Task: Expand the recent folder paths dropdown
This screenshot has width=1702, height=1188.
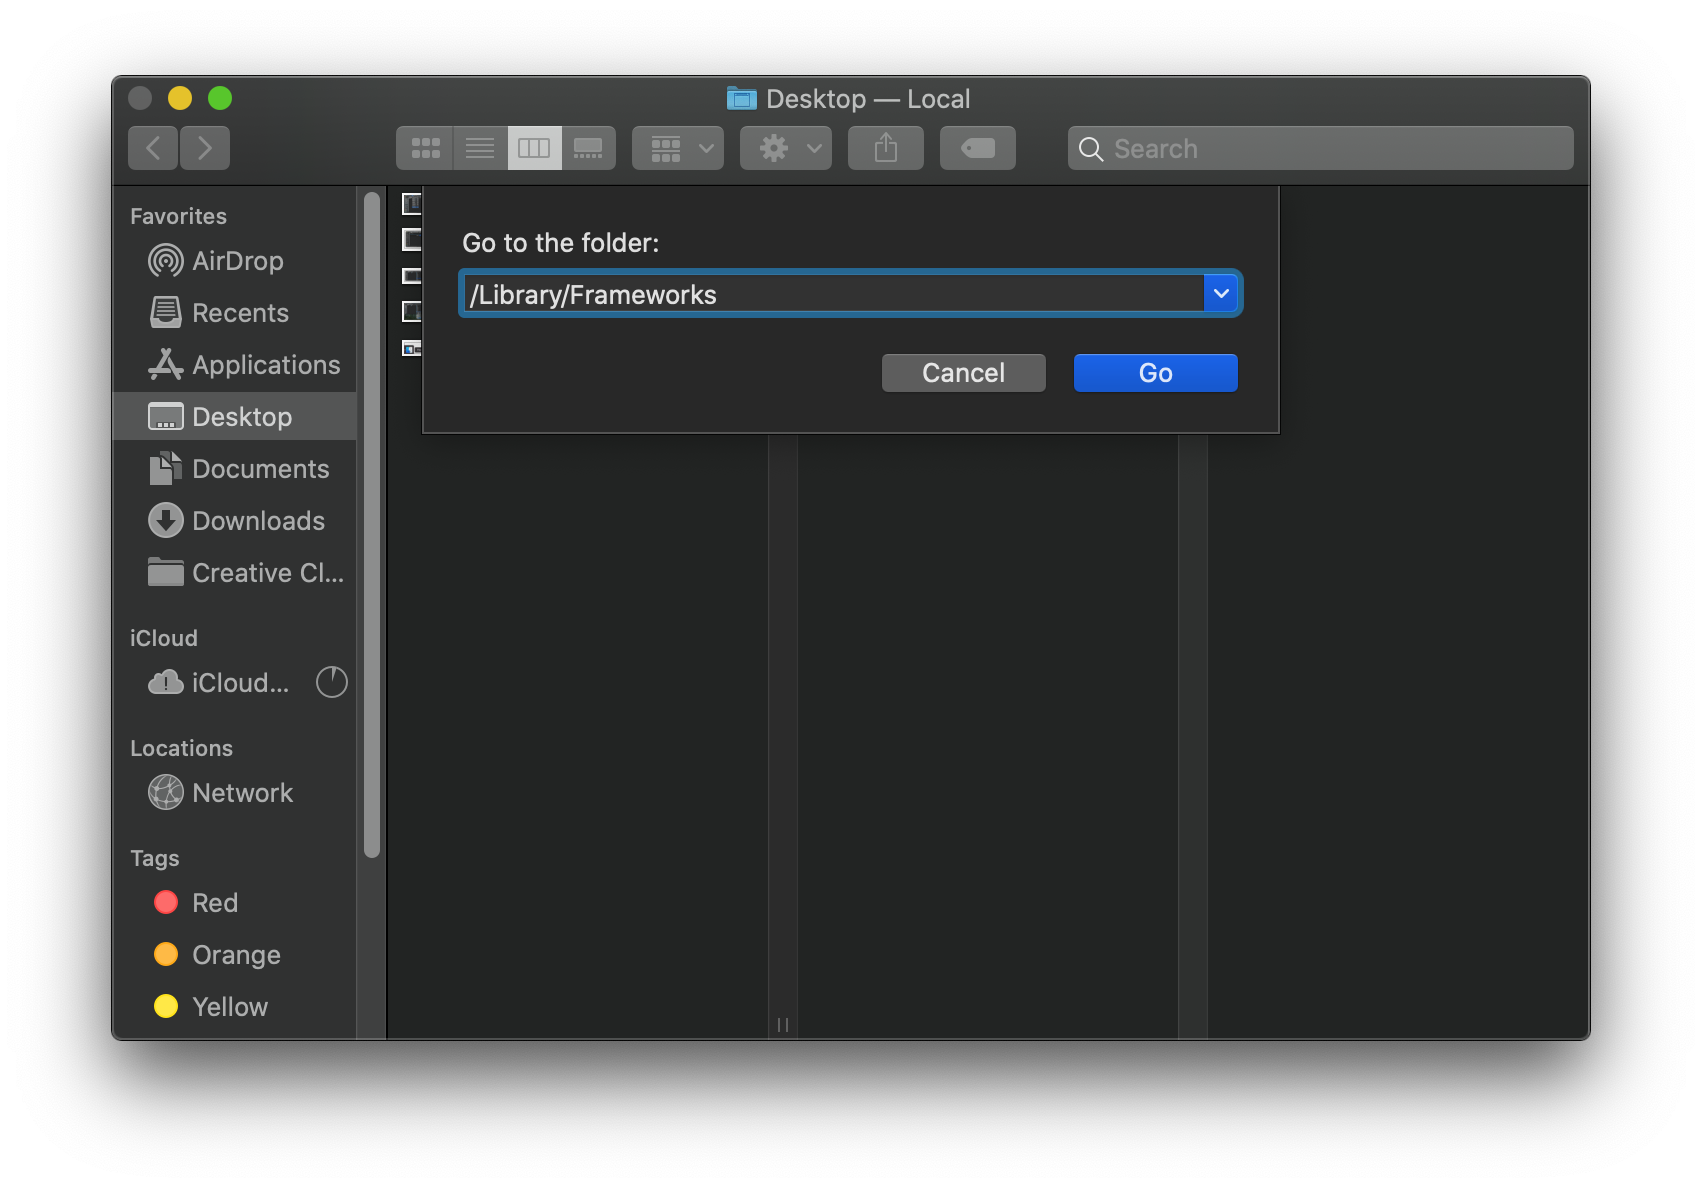Action: click(1221, 294)
